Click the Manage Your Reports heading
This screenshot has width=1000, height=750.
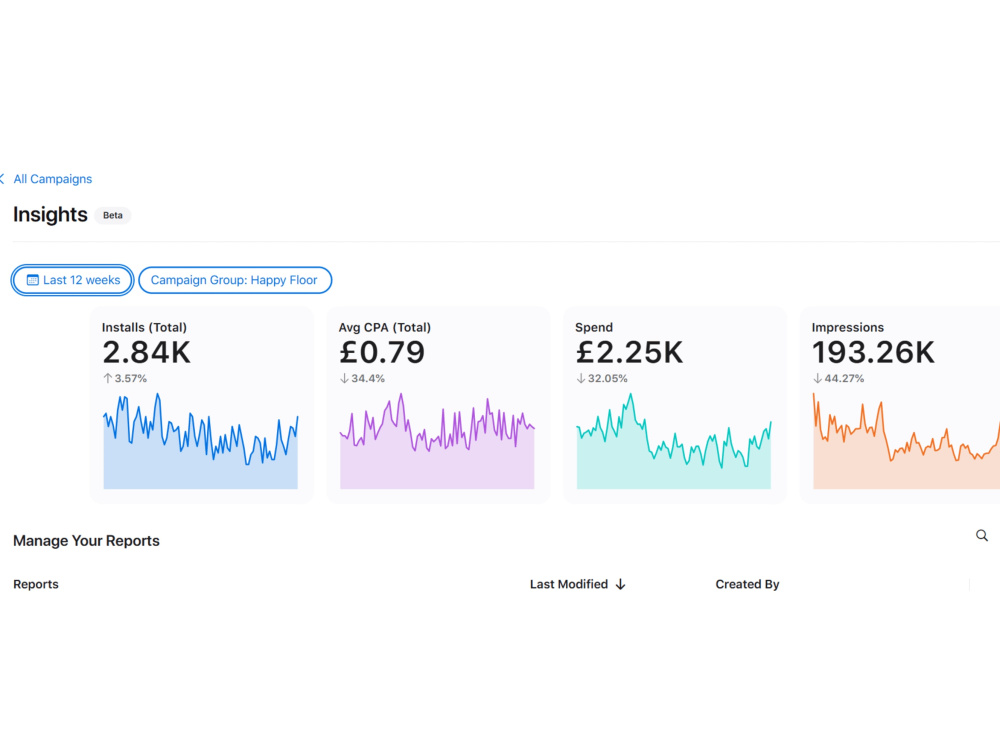click(x=86, y=541)
